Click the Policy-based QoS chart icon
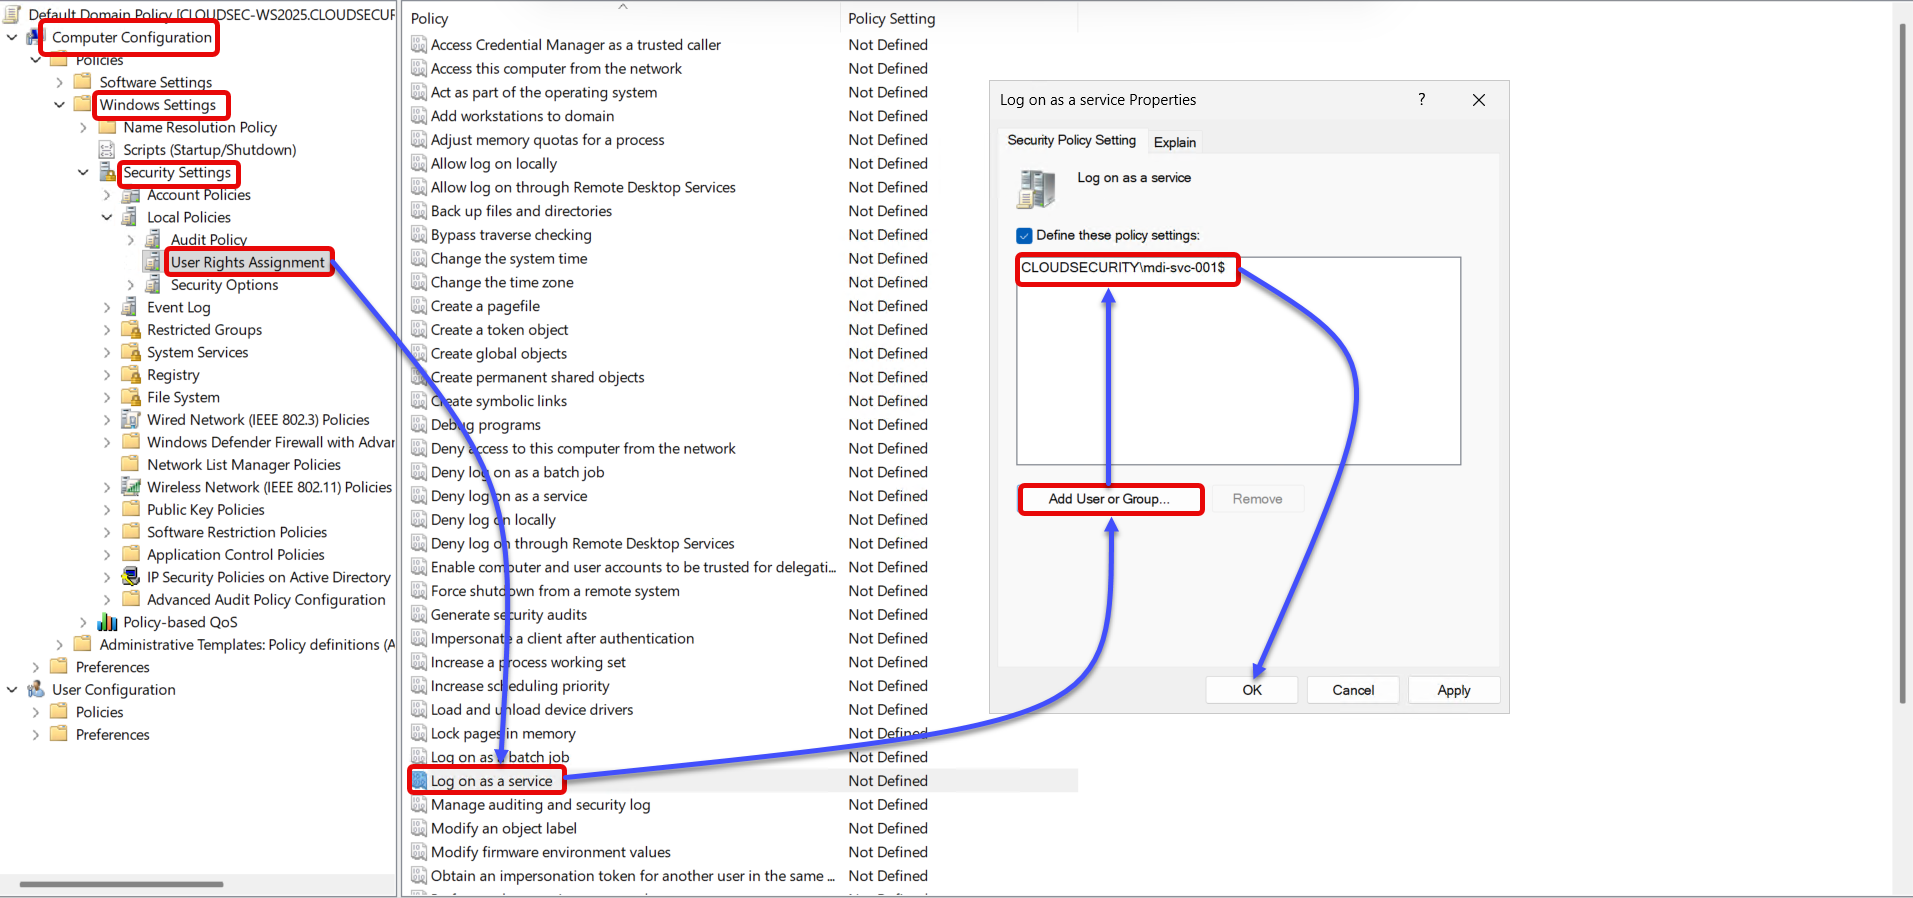 point(107,622)
